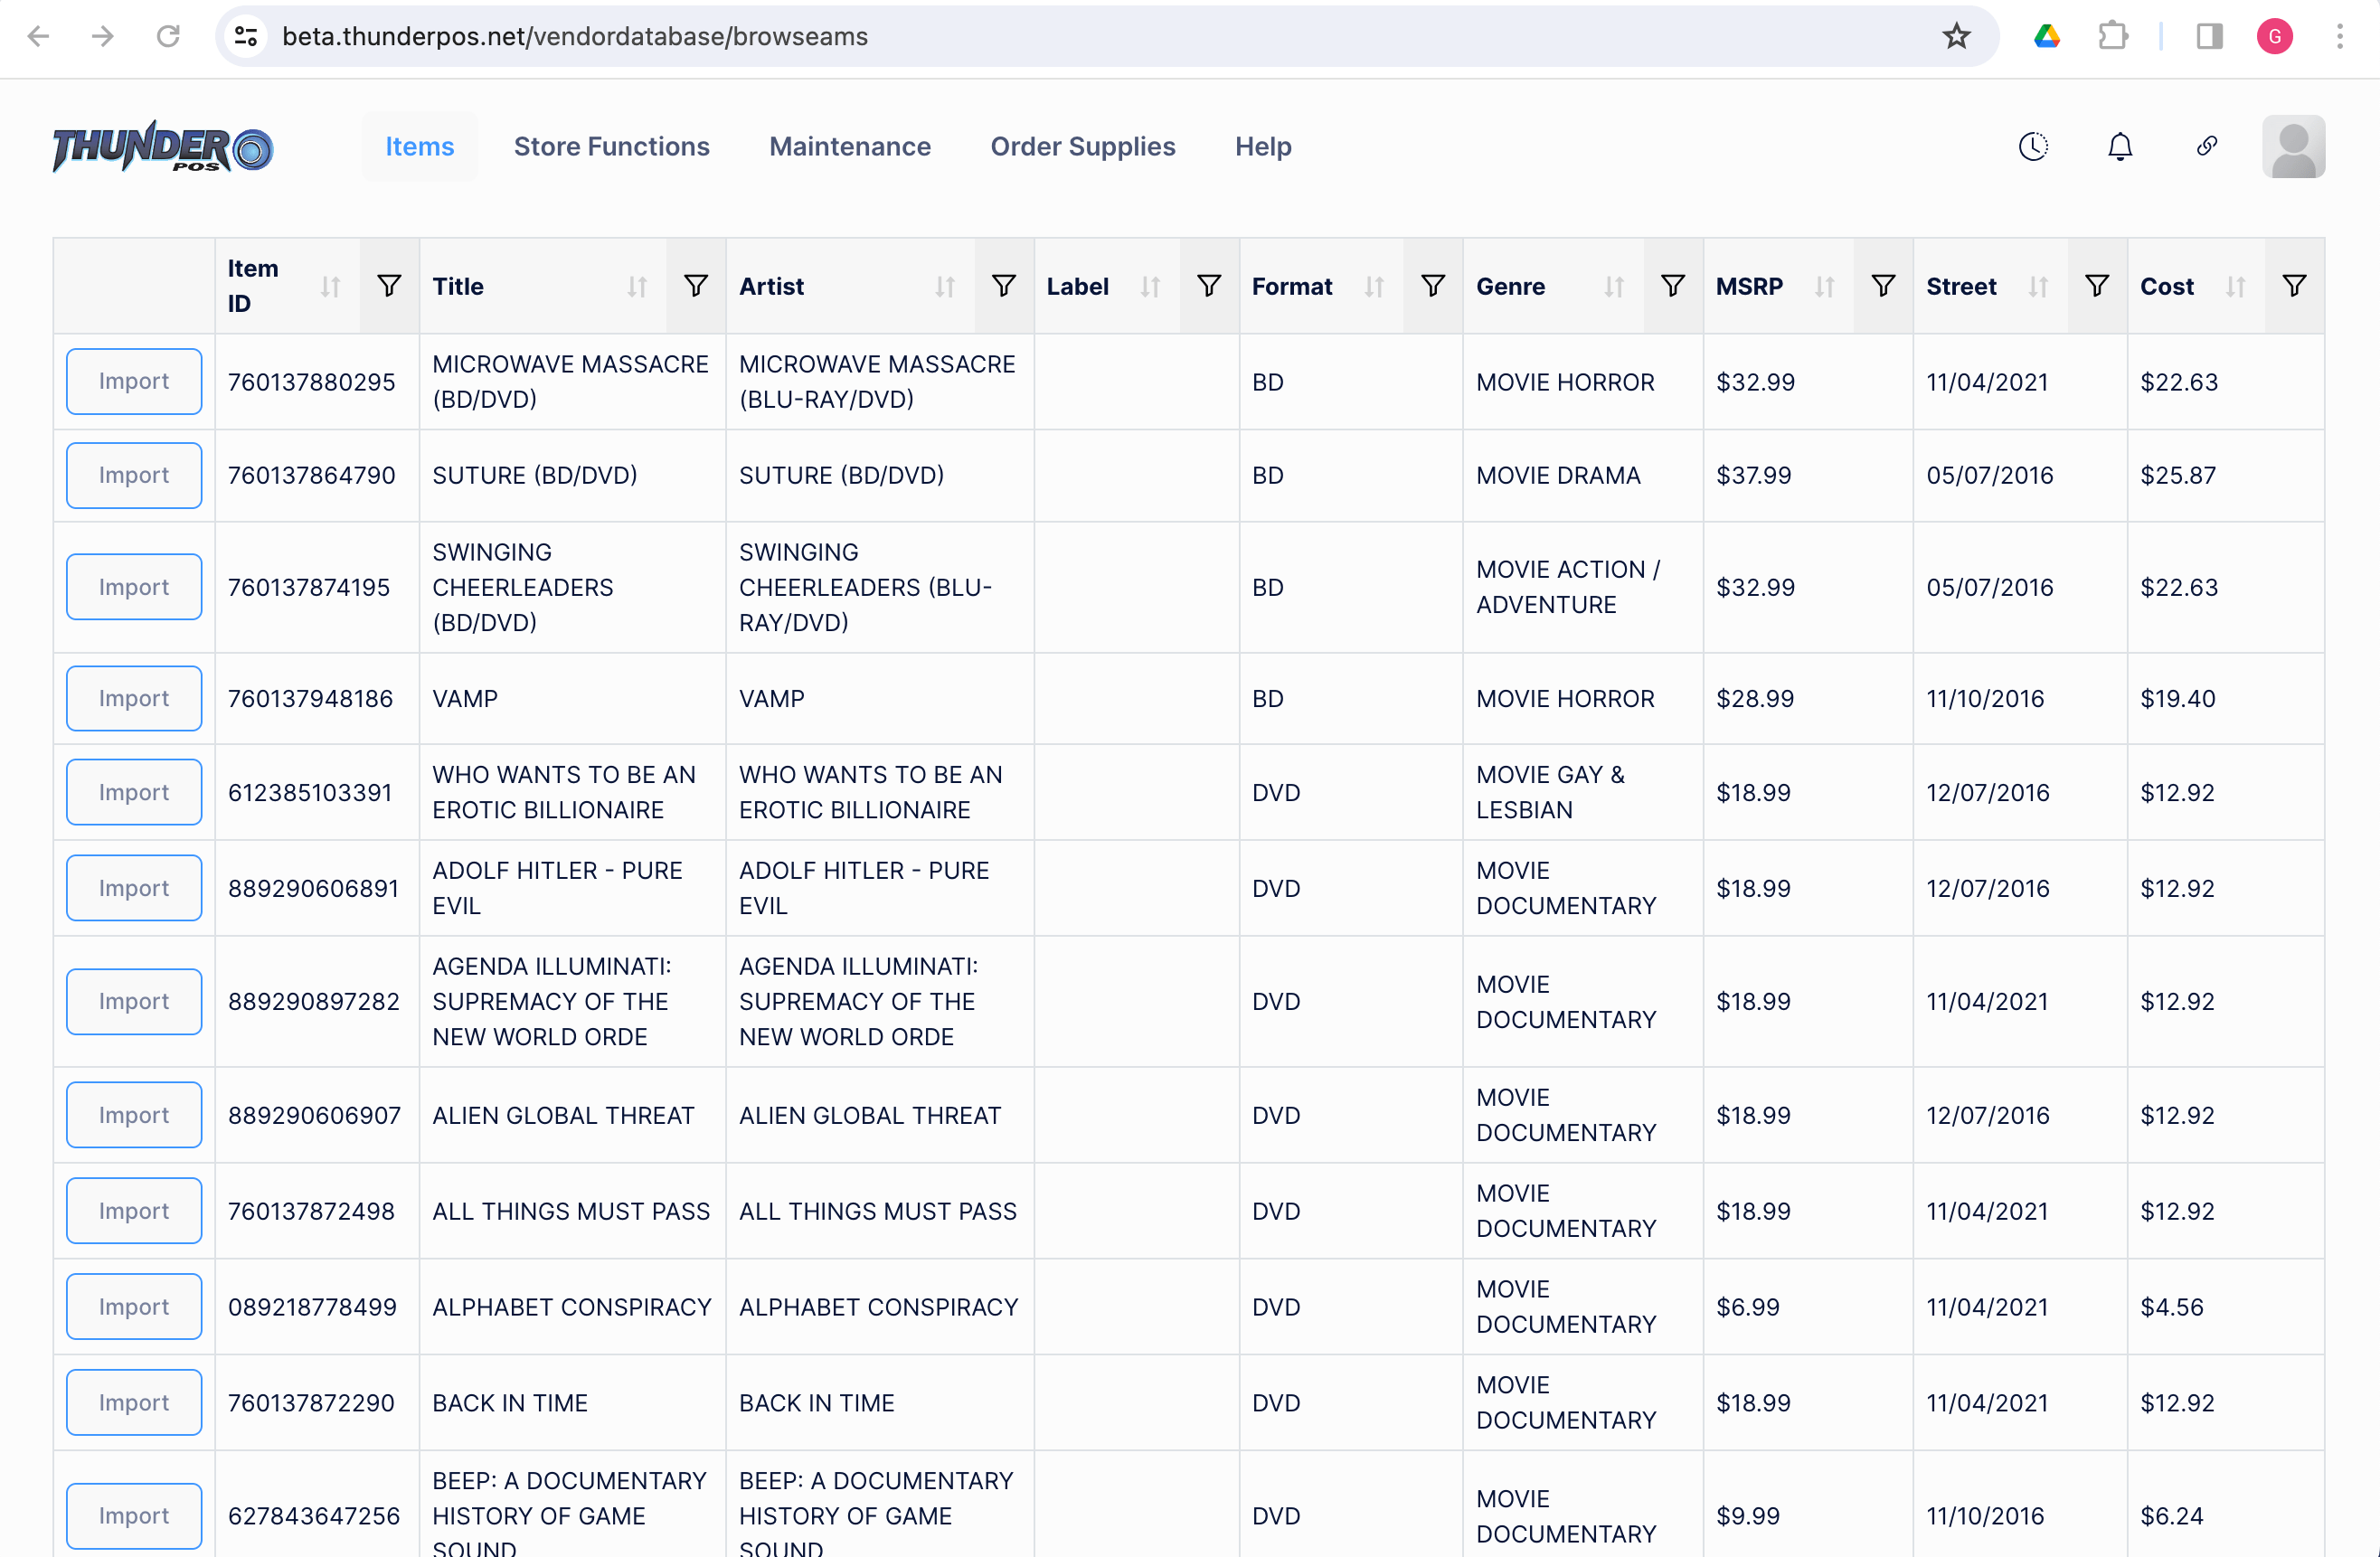Viewport: 2380px width, 1557px height.
Task: Toggle sorting on the Street column
Action: tap(2038, 287)
